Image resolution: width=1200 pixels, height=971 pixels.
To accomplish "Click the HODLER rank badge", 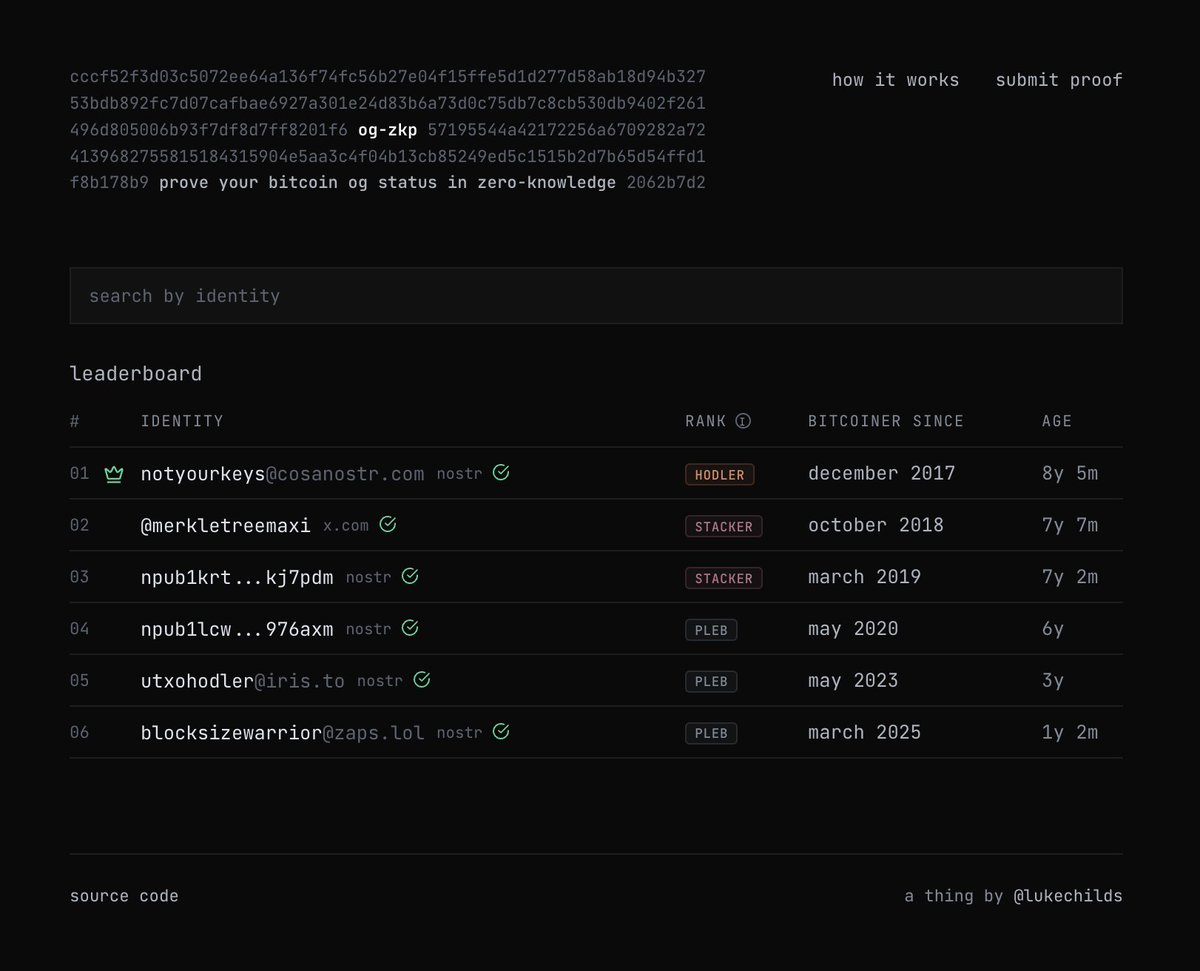I will (x=720, y=474).
